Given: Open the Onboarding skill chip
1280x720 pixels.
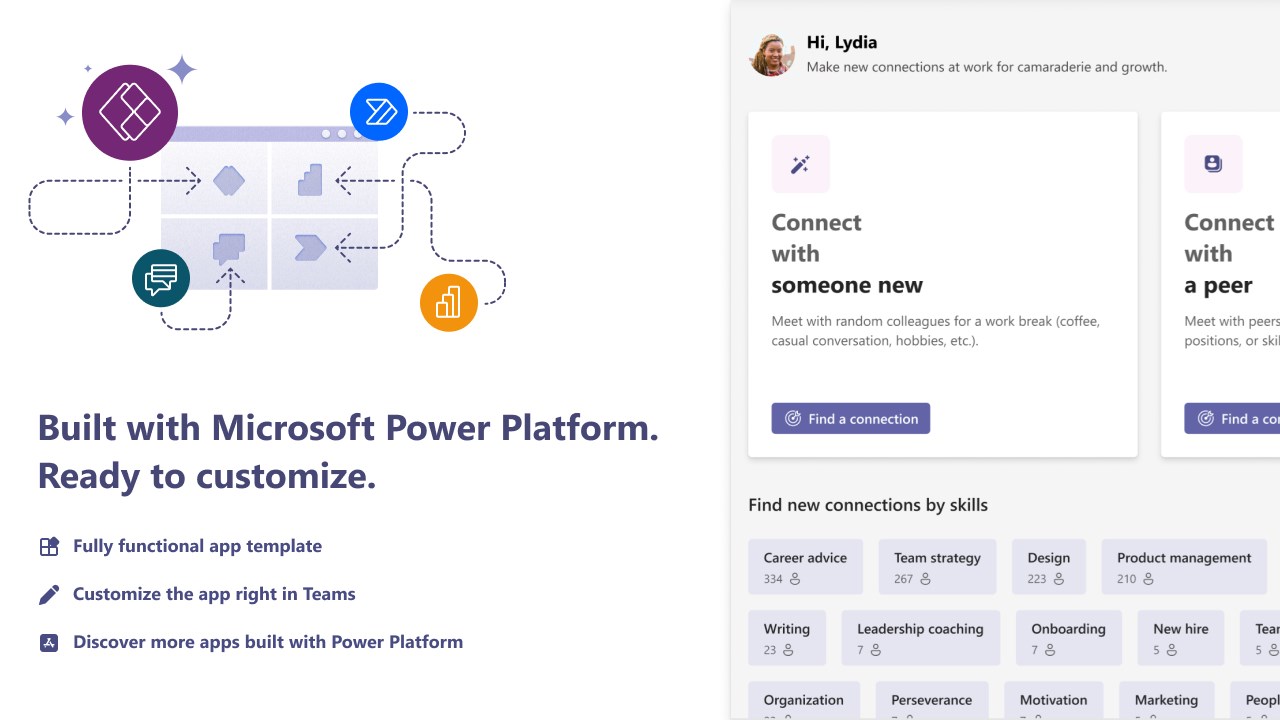Looking at the screenshot, I should pos(1068,638).
